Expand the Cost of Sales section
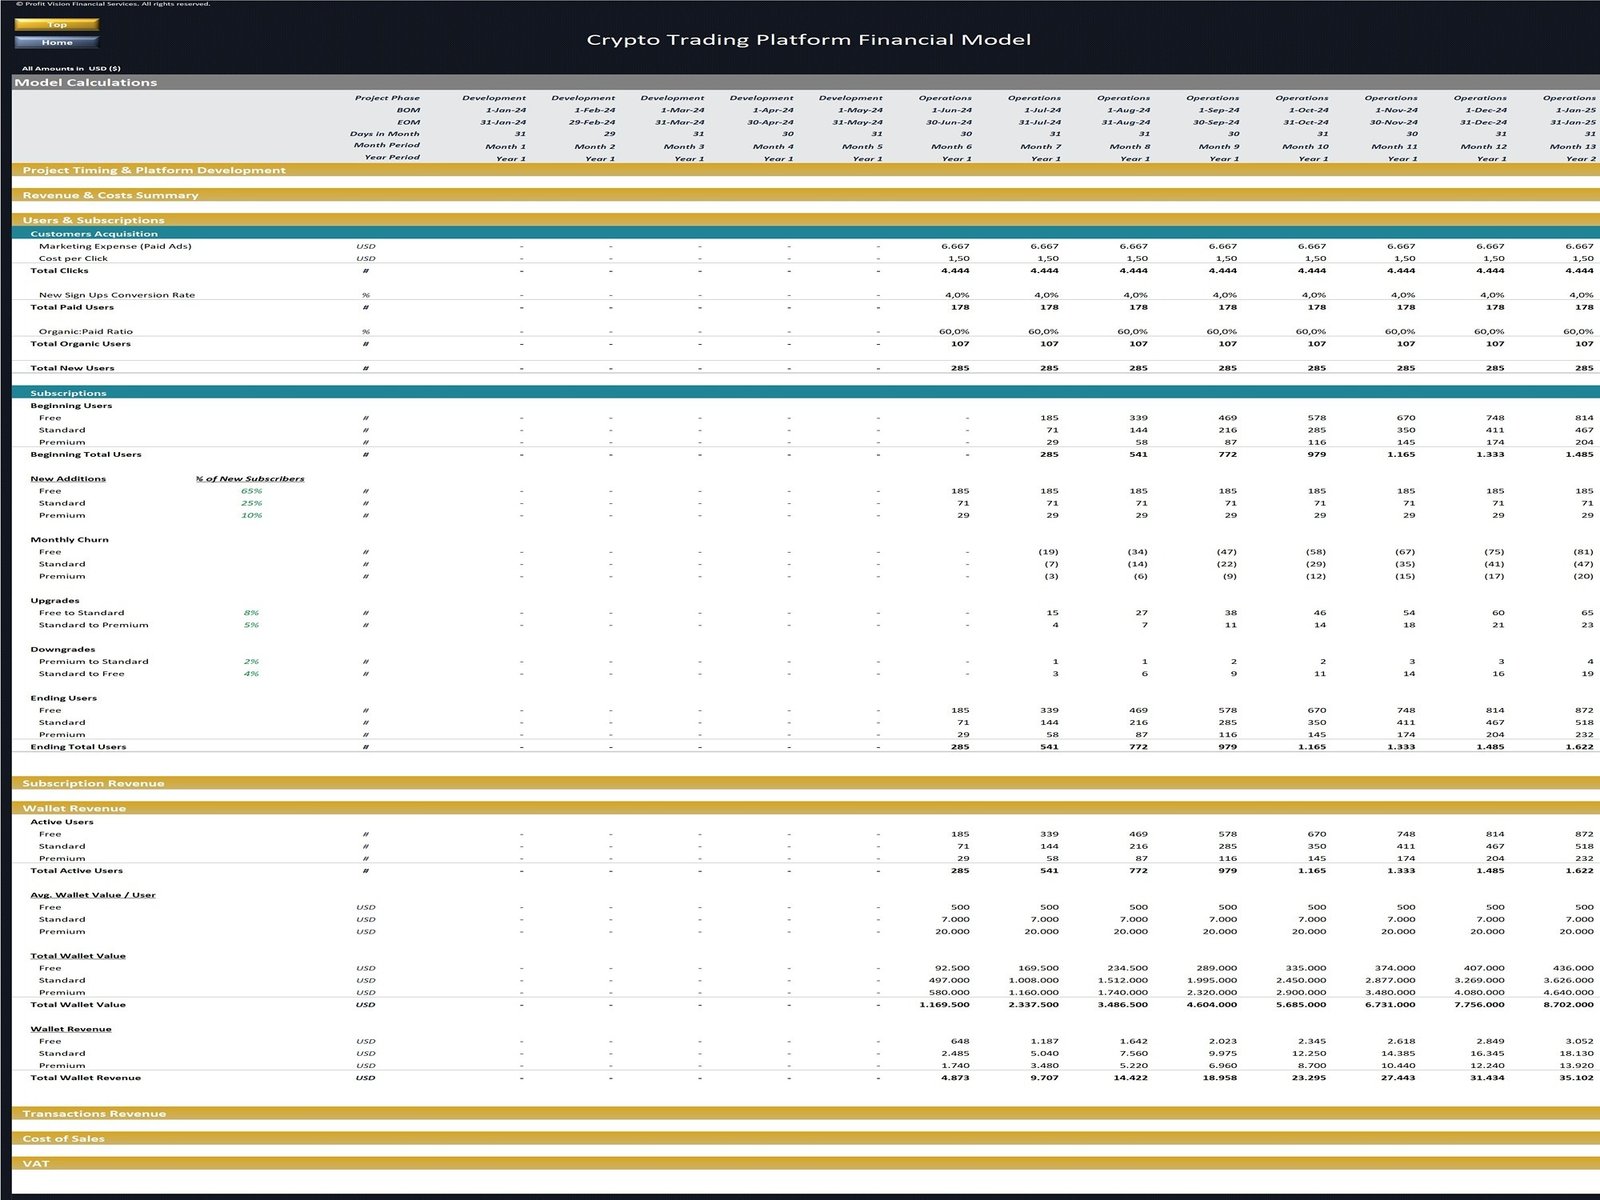The image size is (1600, 1200). point(63,1138)
